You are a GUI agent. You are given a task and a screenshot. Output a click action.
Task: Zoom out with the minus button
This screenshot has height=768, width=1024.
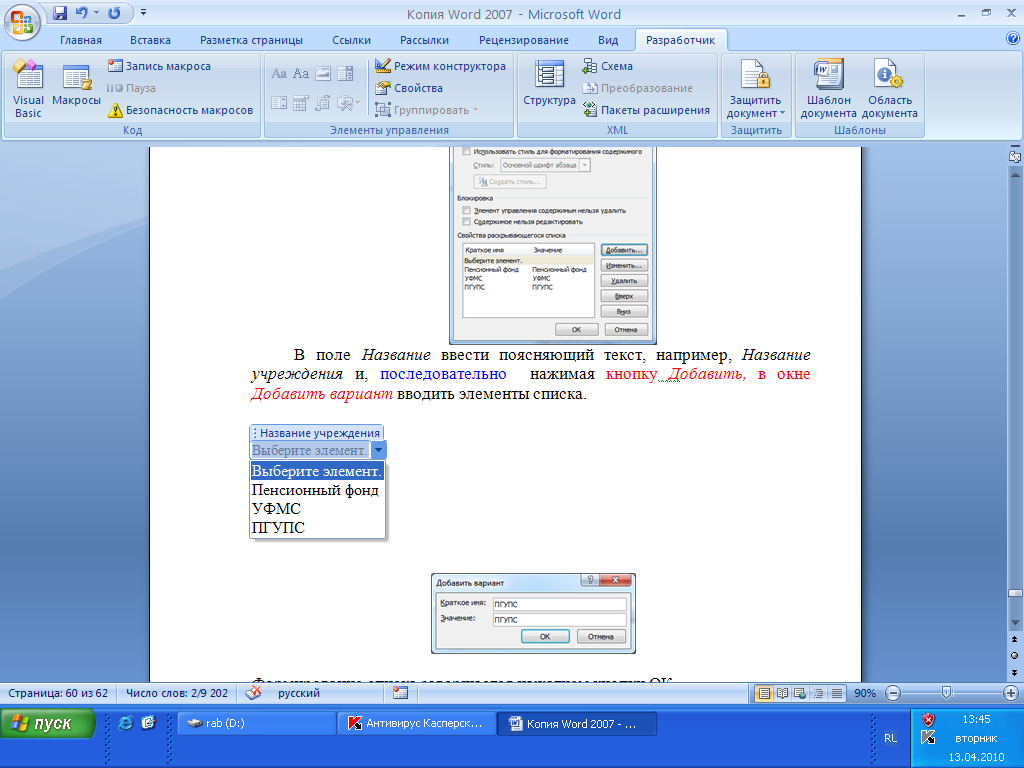pyautogui.click(x=893, y=694)
